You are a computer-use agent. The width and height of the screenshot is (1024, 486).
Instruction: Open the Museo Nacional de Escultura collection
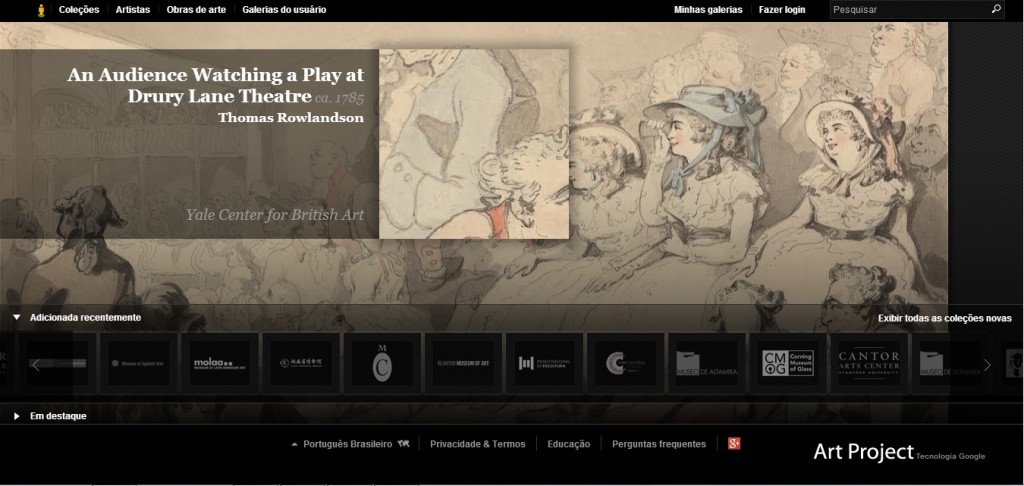coord(544,363)
